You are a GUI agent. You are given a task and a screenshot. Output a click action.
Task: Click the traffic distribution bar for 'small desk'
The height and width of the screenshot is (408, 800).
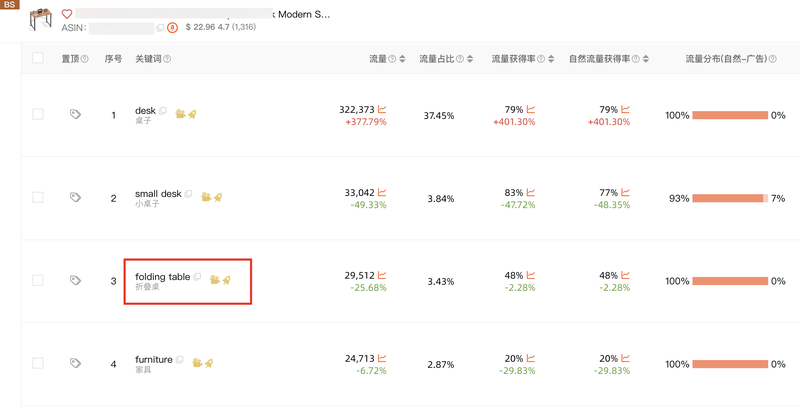pyautogui.click(x=730, y=199)
